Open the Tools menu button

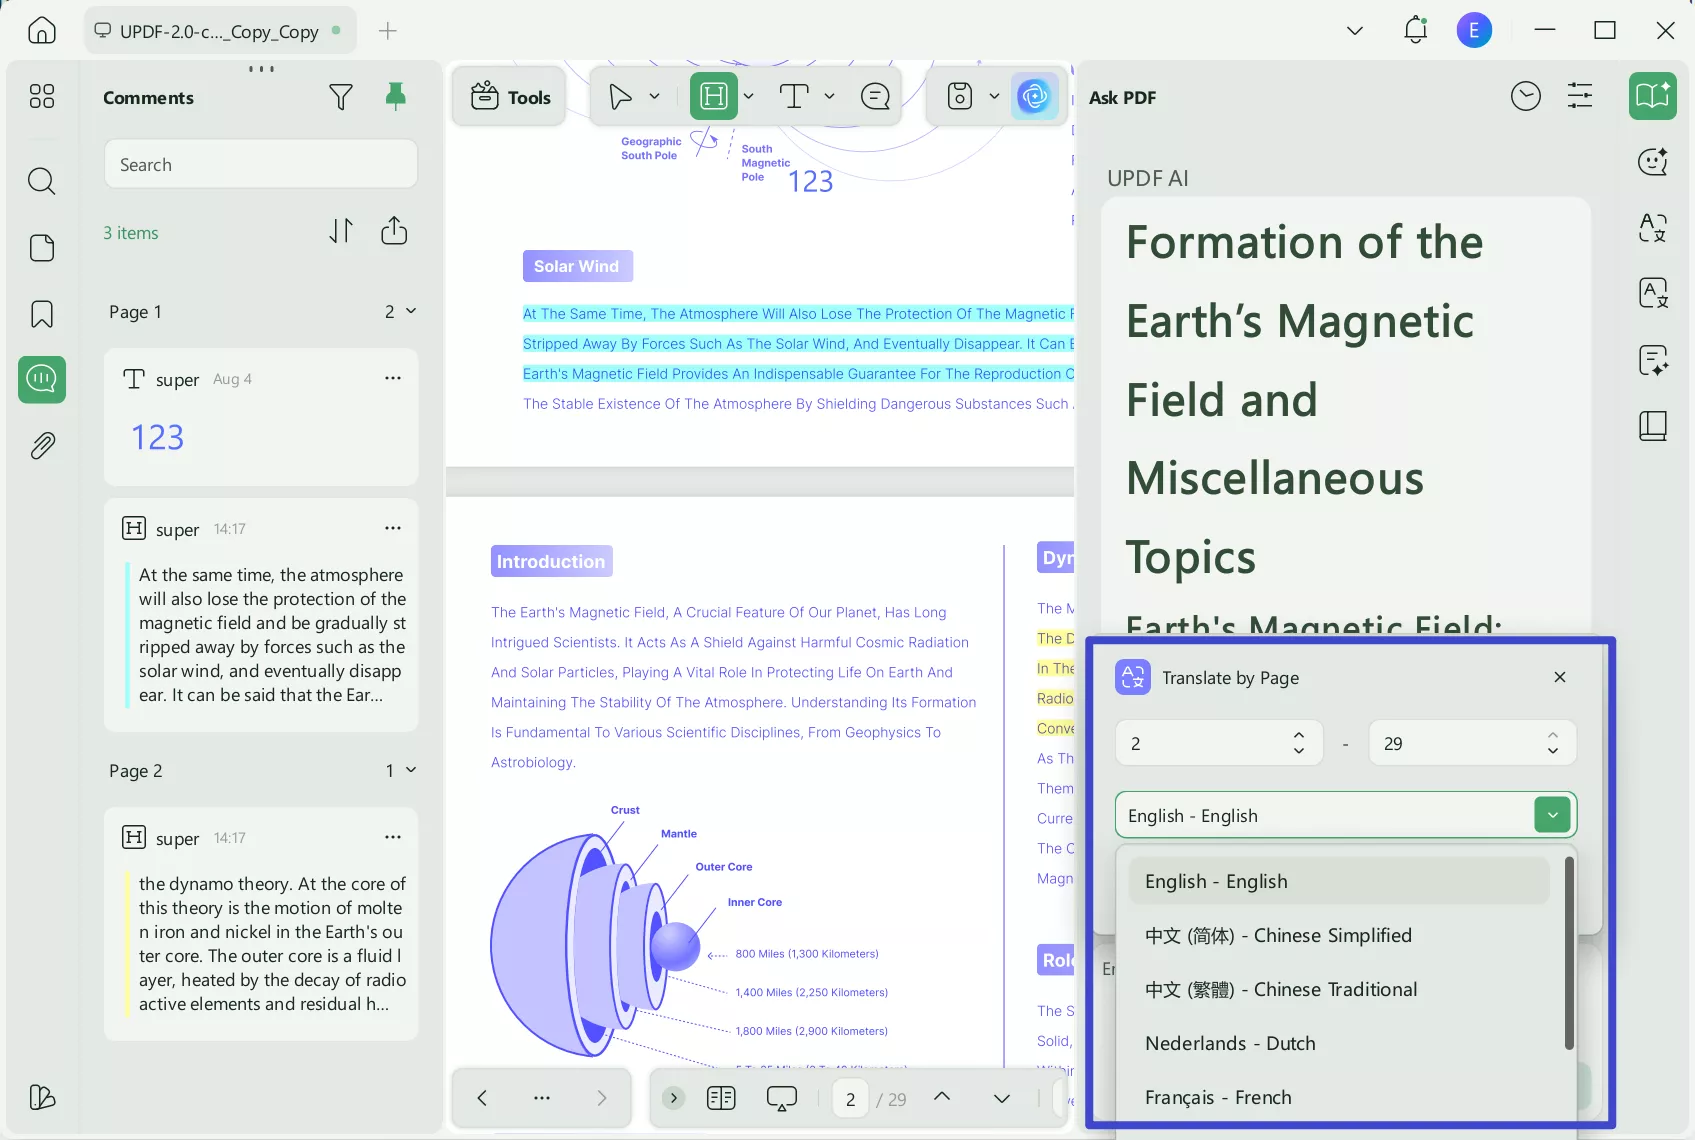[510, 97]
